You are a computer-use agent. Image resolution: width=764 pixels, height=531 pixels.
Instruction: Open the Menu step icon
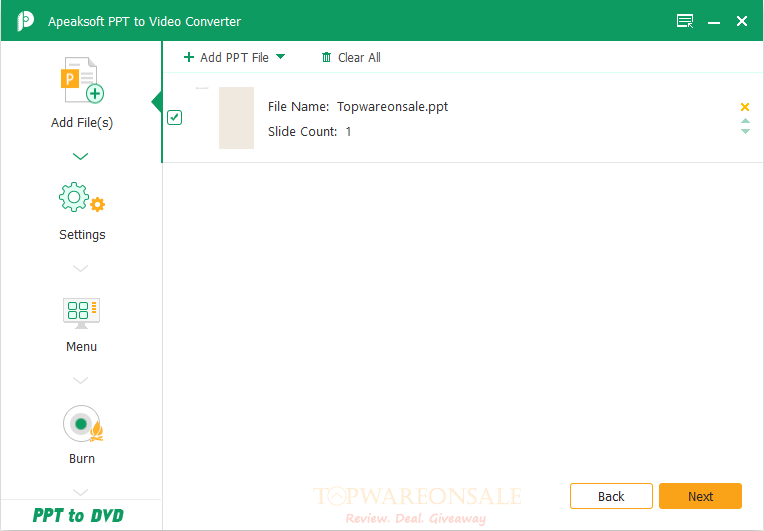pos(81,313)
